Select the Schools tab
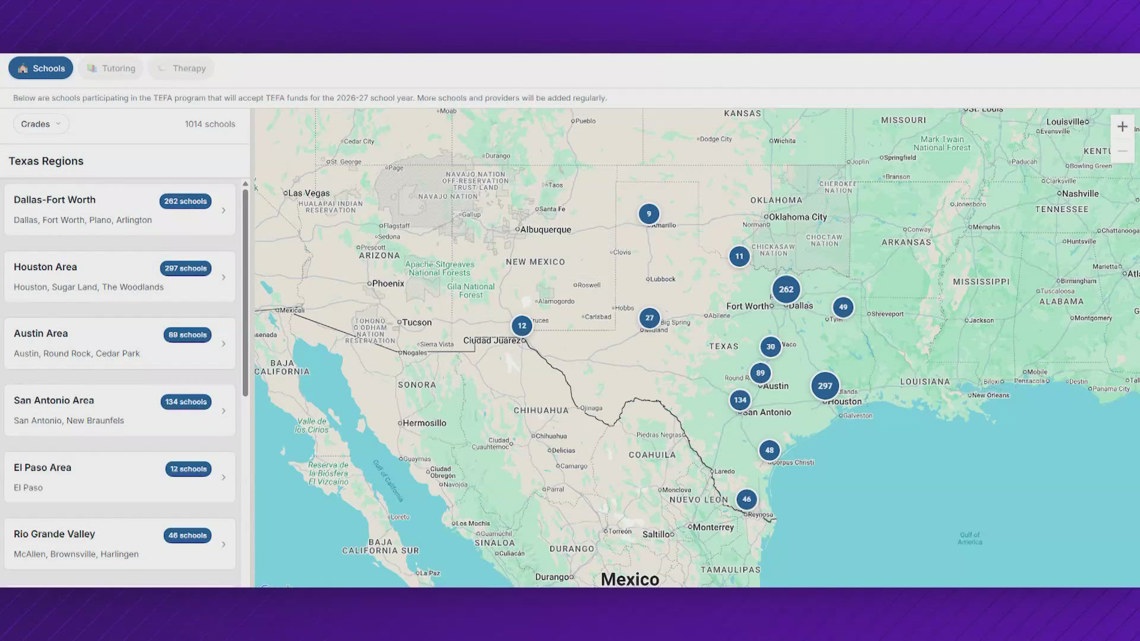Screen dimensions: 1140x641 click(41, 68)
